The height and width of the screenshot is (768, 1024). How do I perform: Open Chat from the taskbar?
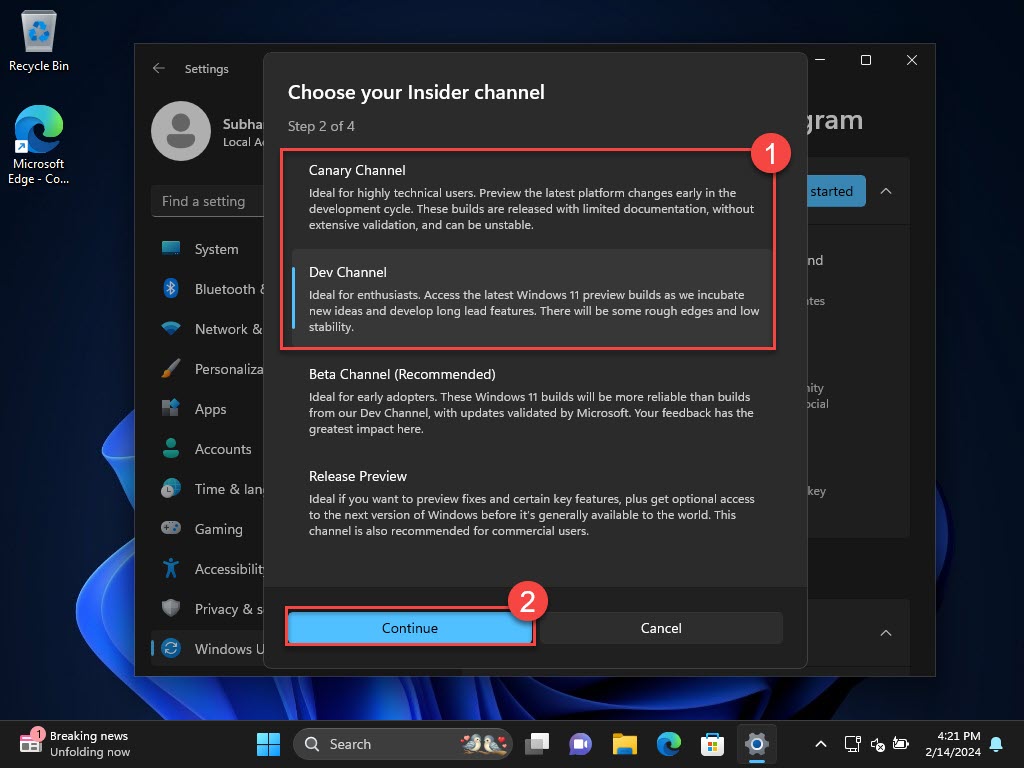[580, 744]
